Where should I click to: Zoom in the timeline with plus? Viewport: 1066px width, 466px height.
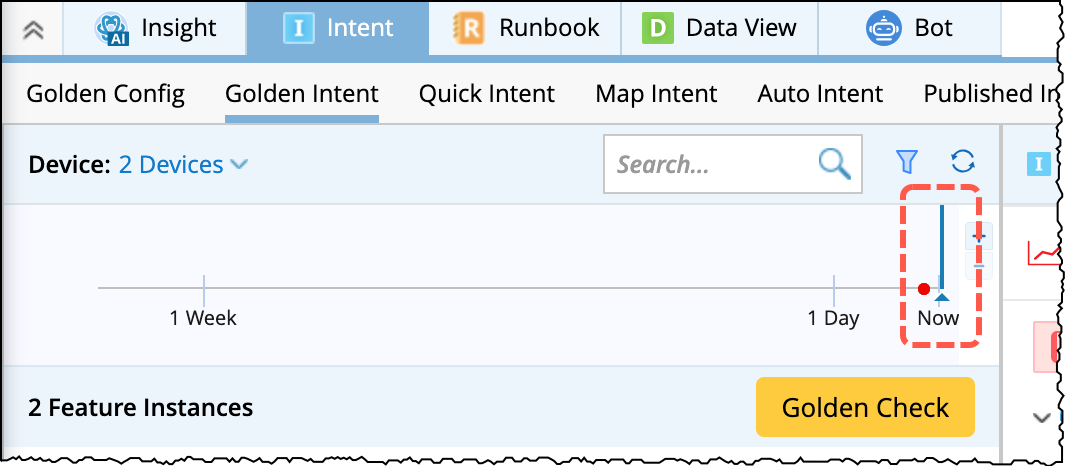(x=980, y=237)
